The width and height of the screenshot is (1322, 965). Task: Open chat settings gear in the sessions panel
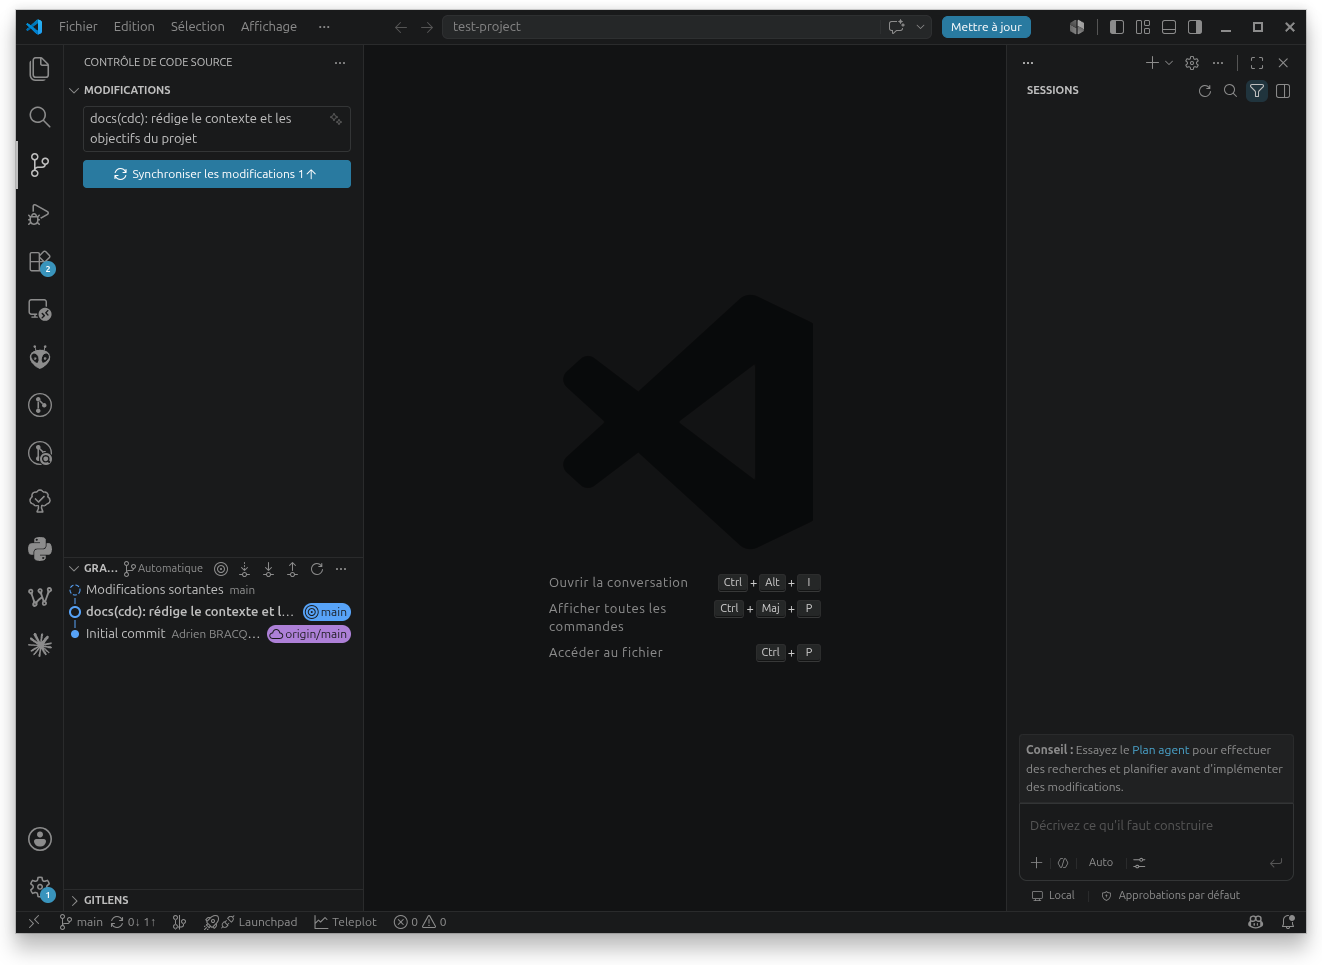coord(1192,63)
